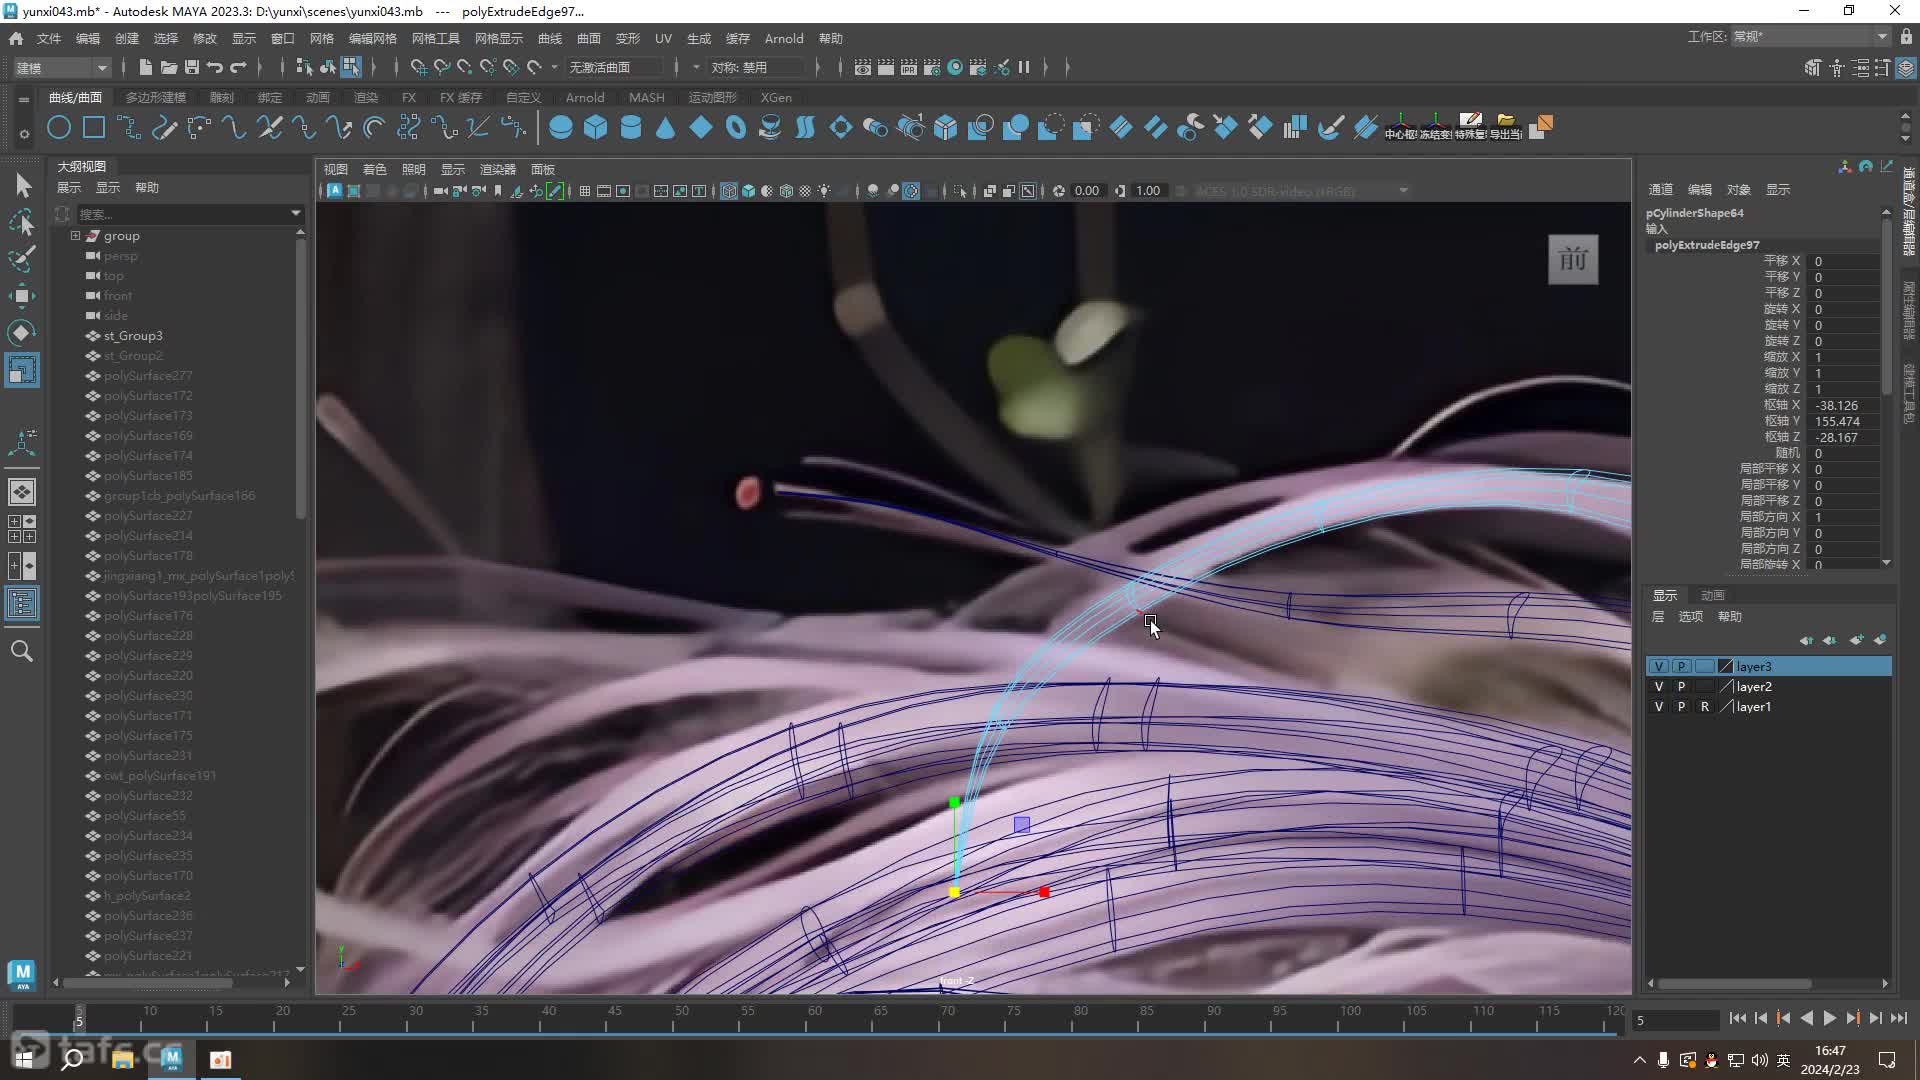Toggle visibility V of layer2
The height and width of the screenshot is (1080, 1920).
pos(1659,686)
